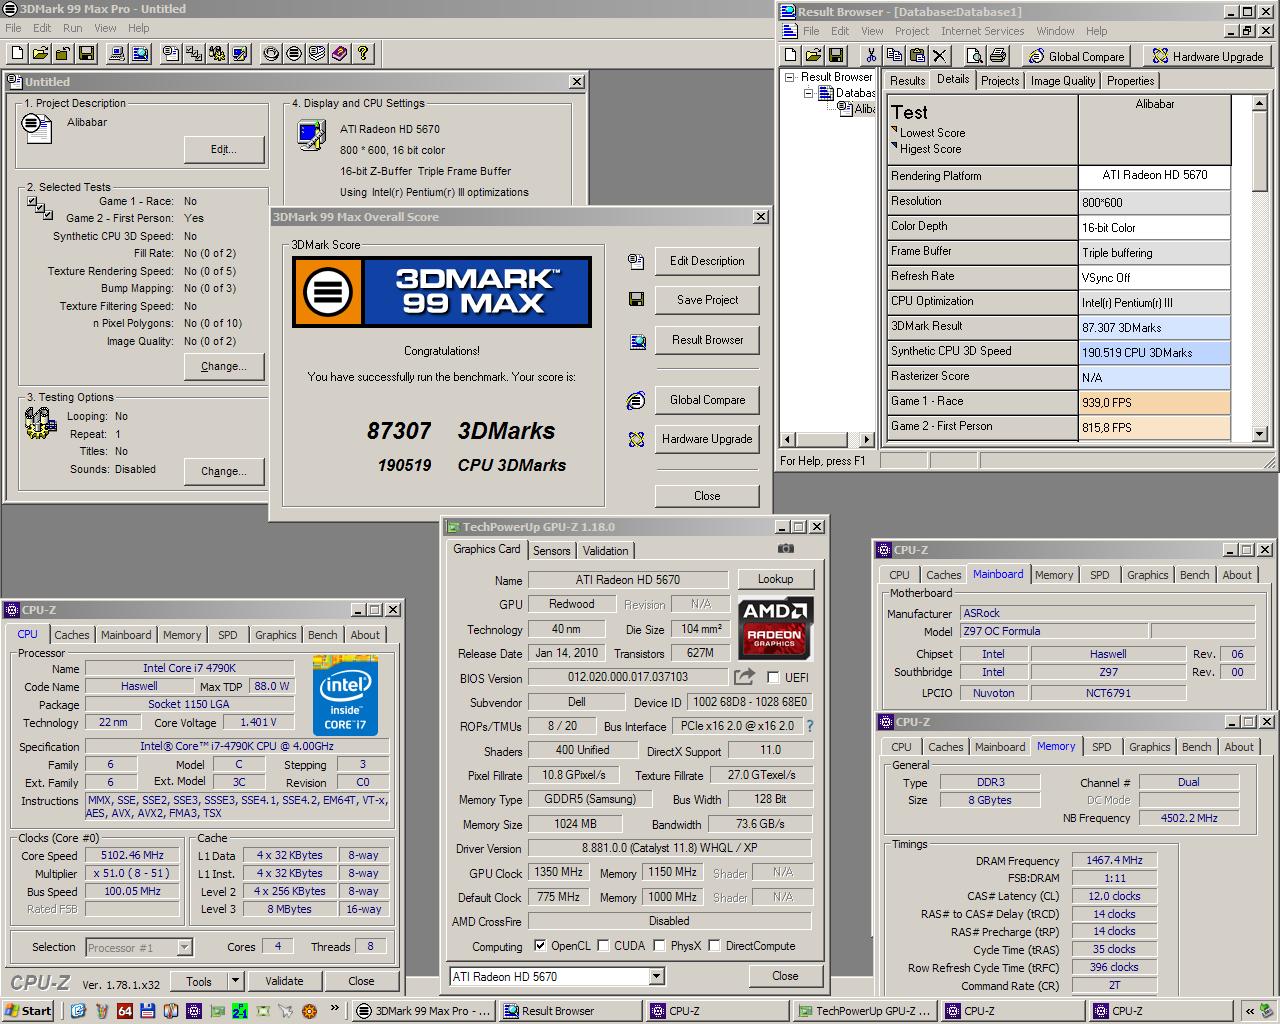Toggle UEFI checkbox in GPU-Z

click(x=773, y=678)
